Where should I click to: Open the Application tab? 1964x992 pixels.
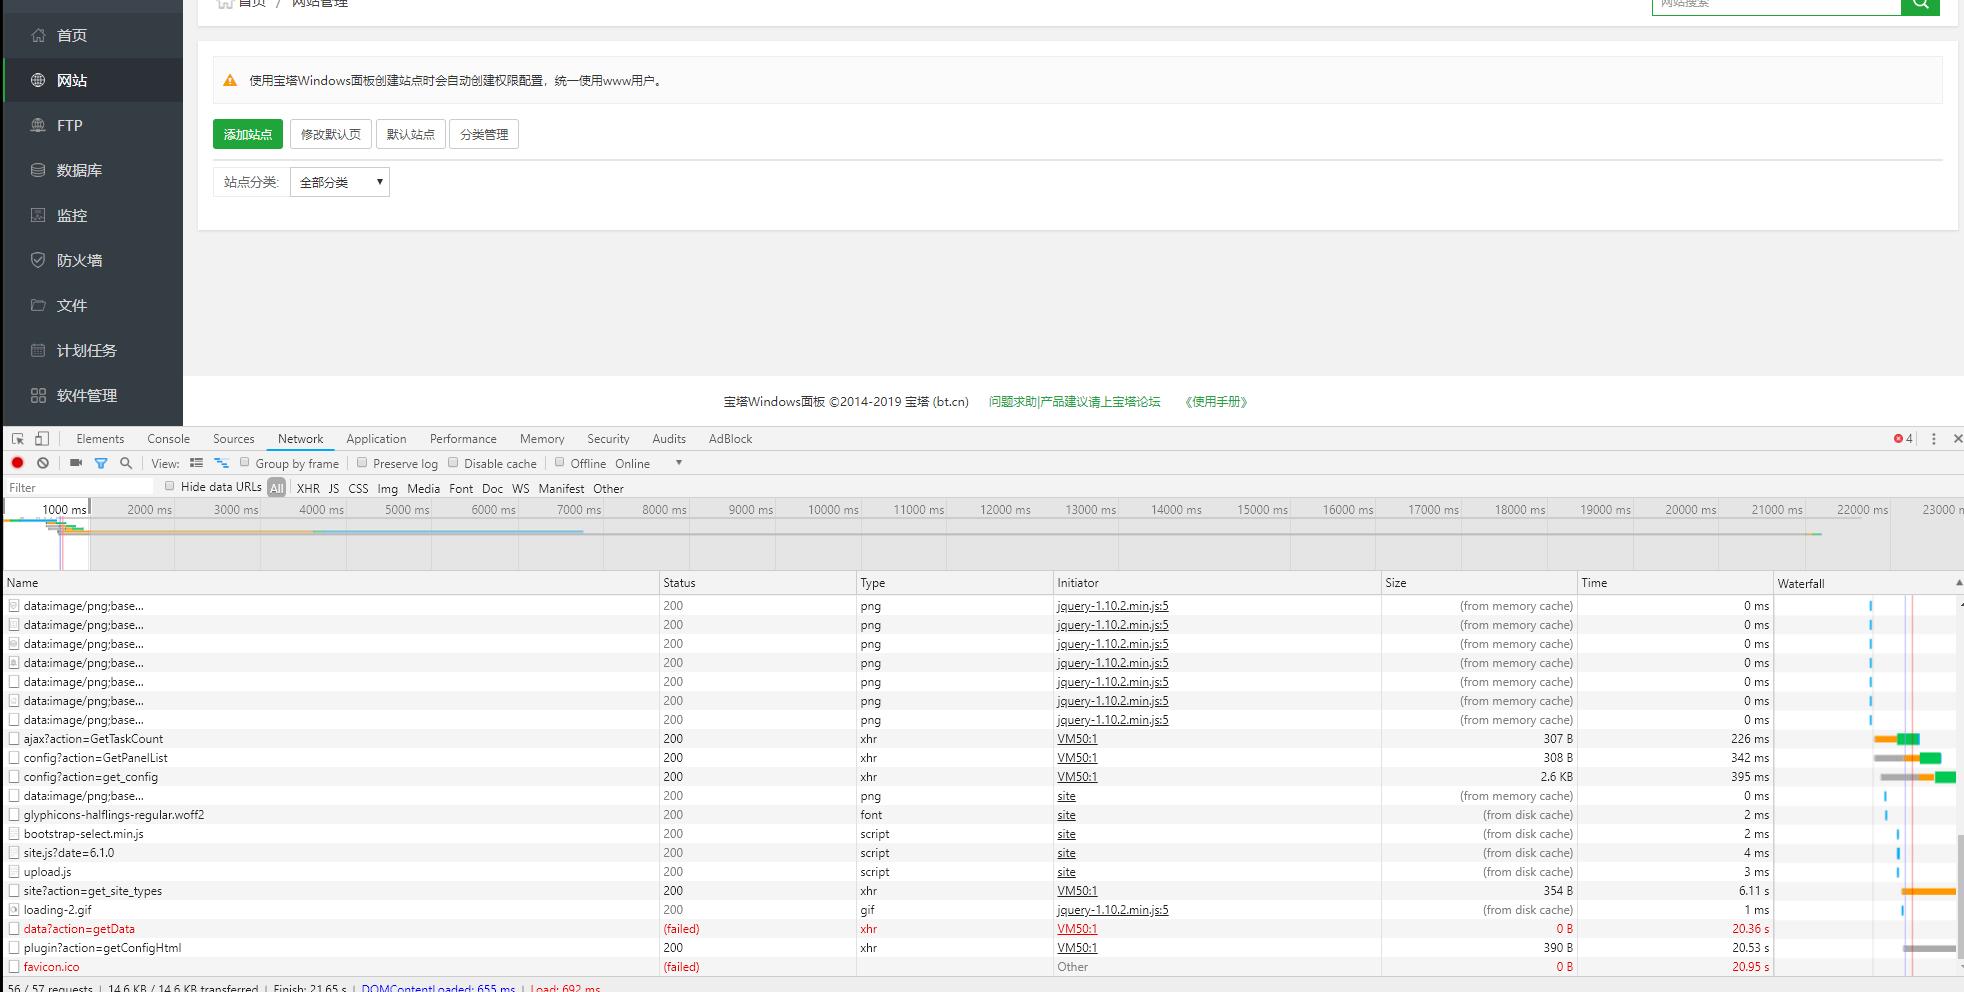[x=376, y=439]
